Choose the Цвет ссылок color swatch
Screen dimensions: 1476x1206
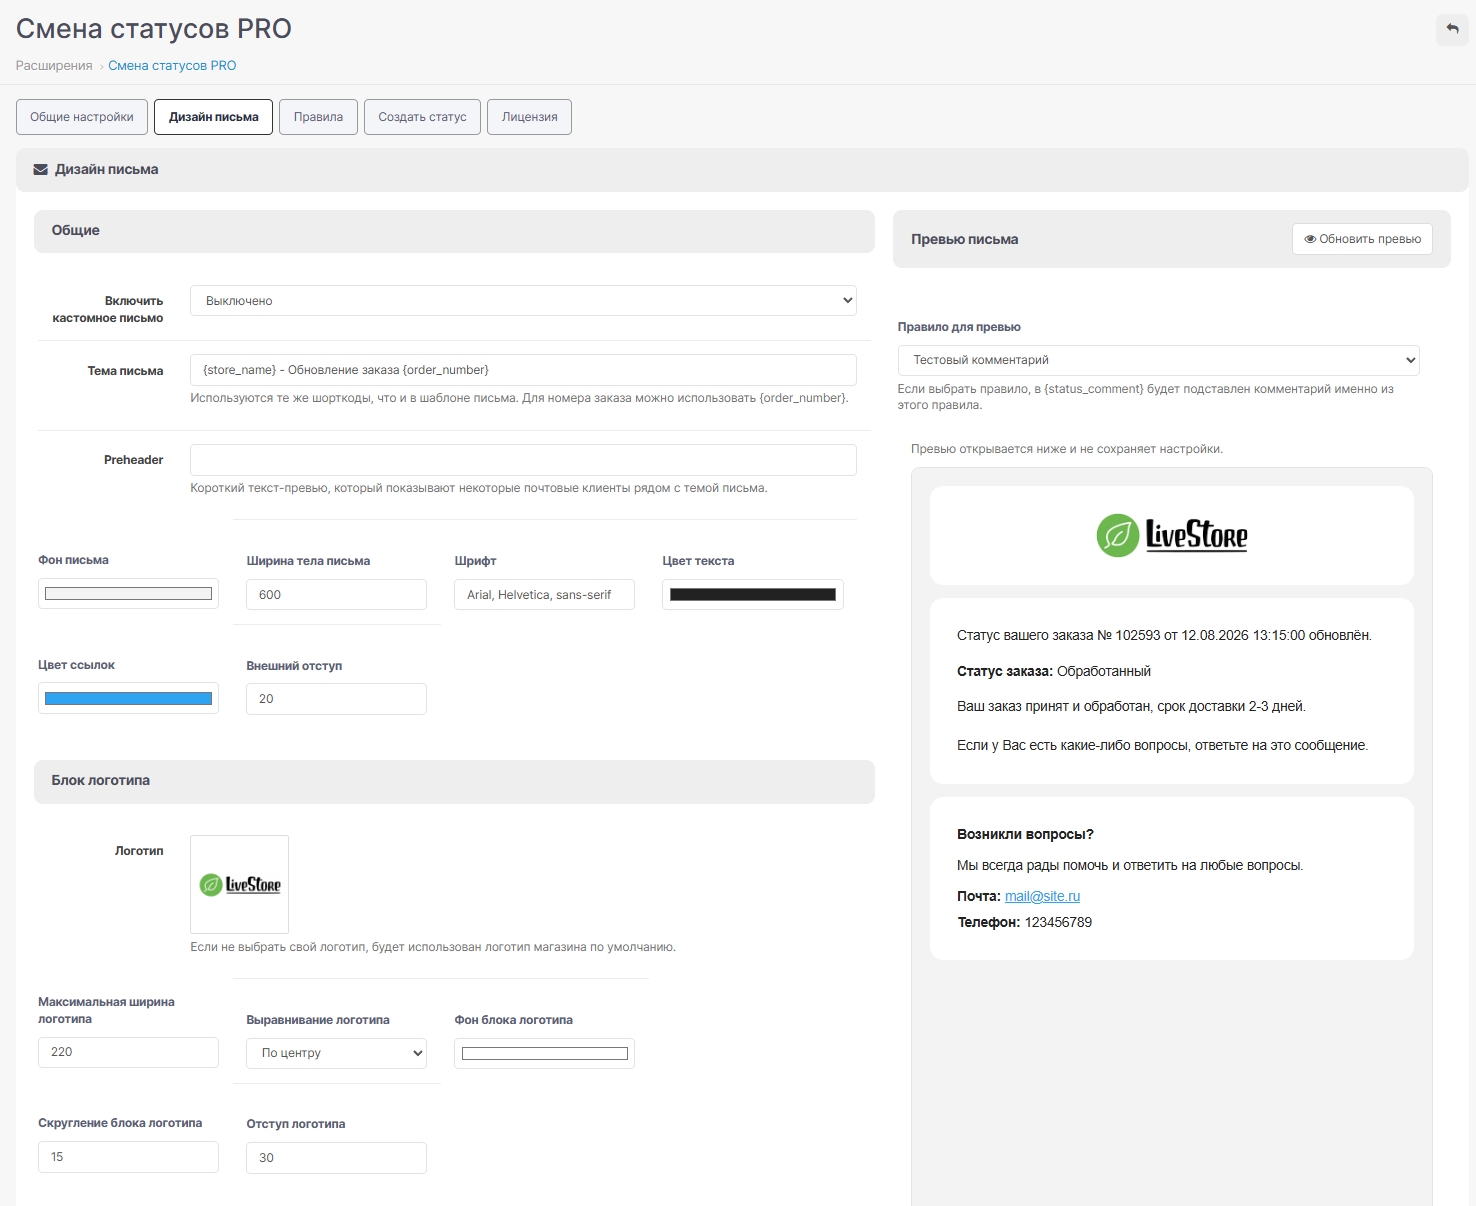pos(128,698)
